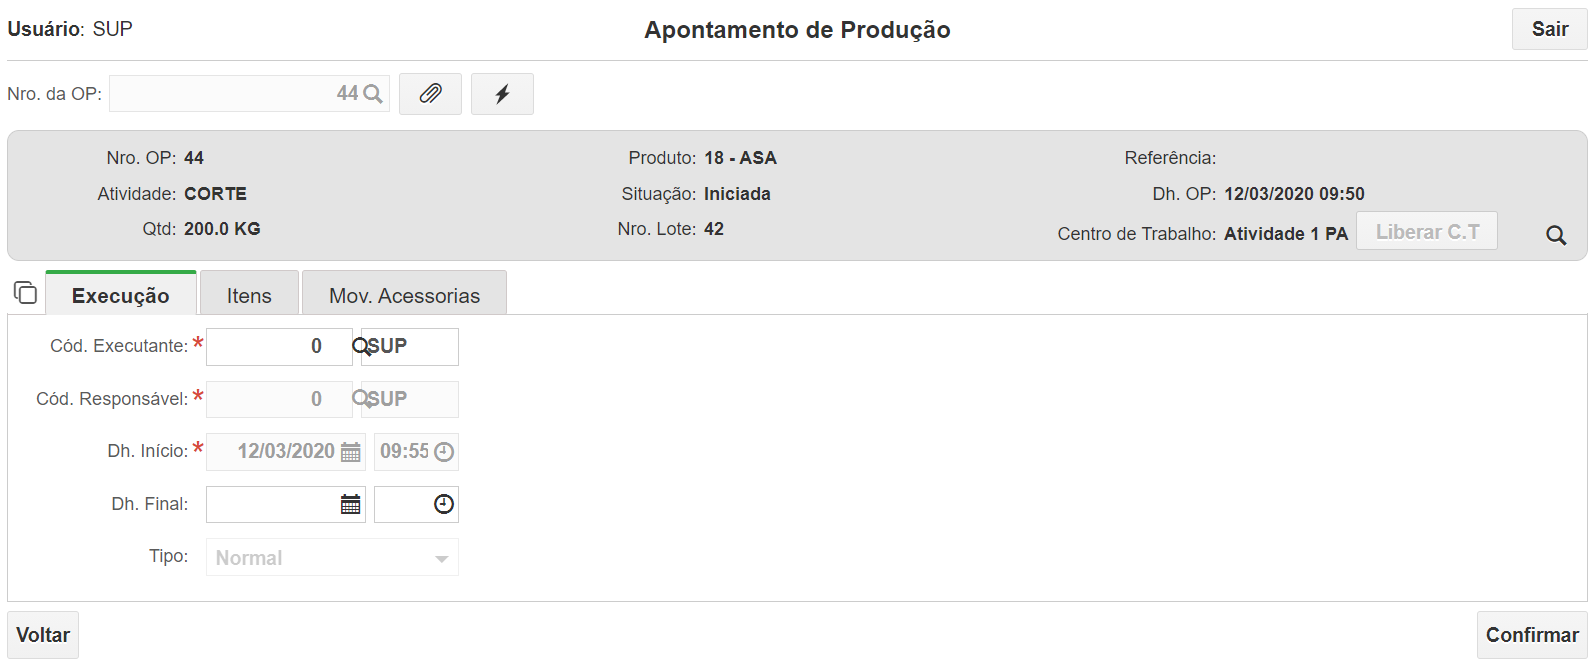
Task: Open the Dh. Final clock time picker
Action: pos(444,504)
